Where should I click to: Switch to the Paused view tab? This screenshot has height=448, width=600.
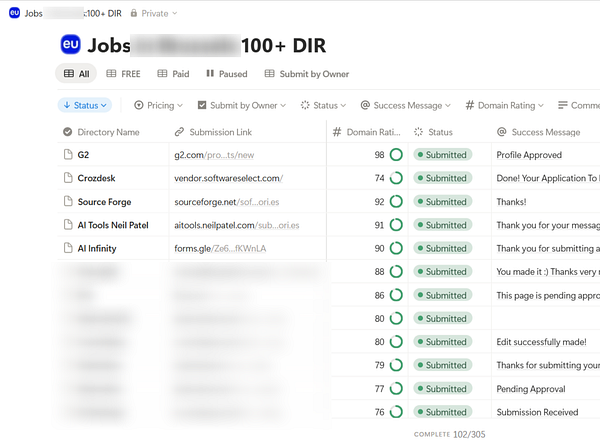227,73
